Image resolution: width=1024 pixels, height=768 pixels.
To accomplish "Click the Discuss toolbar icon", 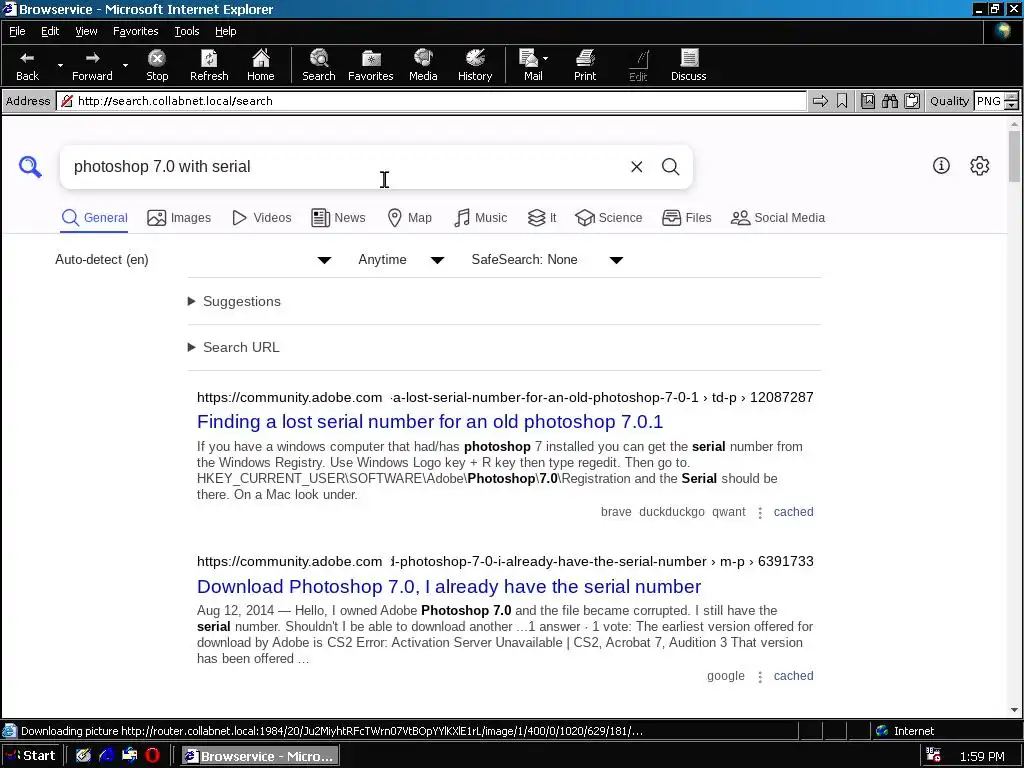I will coord(688,65).
